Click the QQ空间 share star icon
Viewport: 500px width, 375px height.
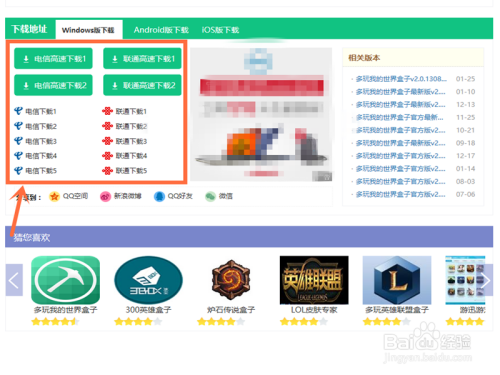[x=54, y=196]
